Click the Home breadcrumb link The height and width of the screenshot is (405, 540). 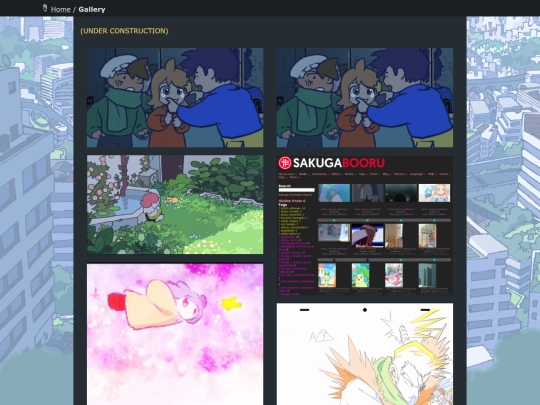coord(60,9)
